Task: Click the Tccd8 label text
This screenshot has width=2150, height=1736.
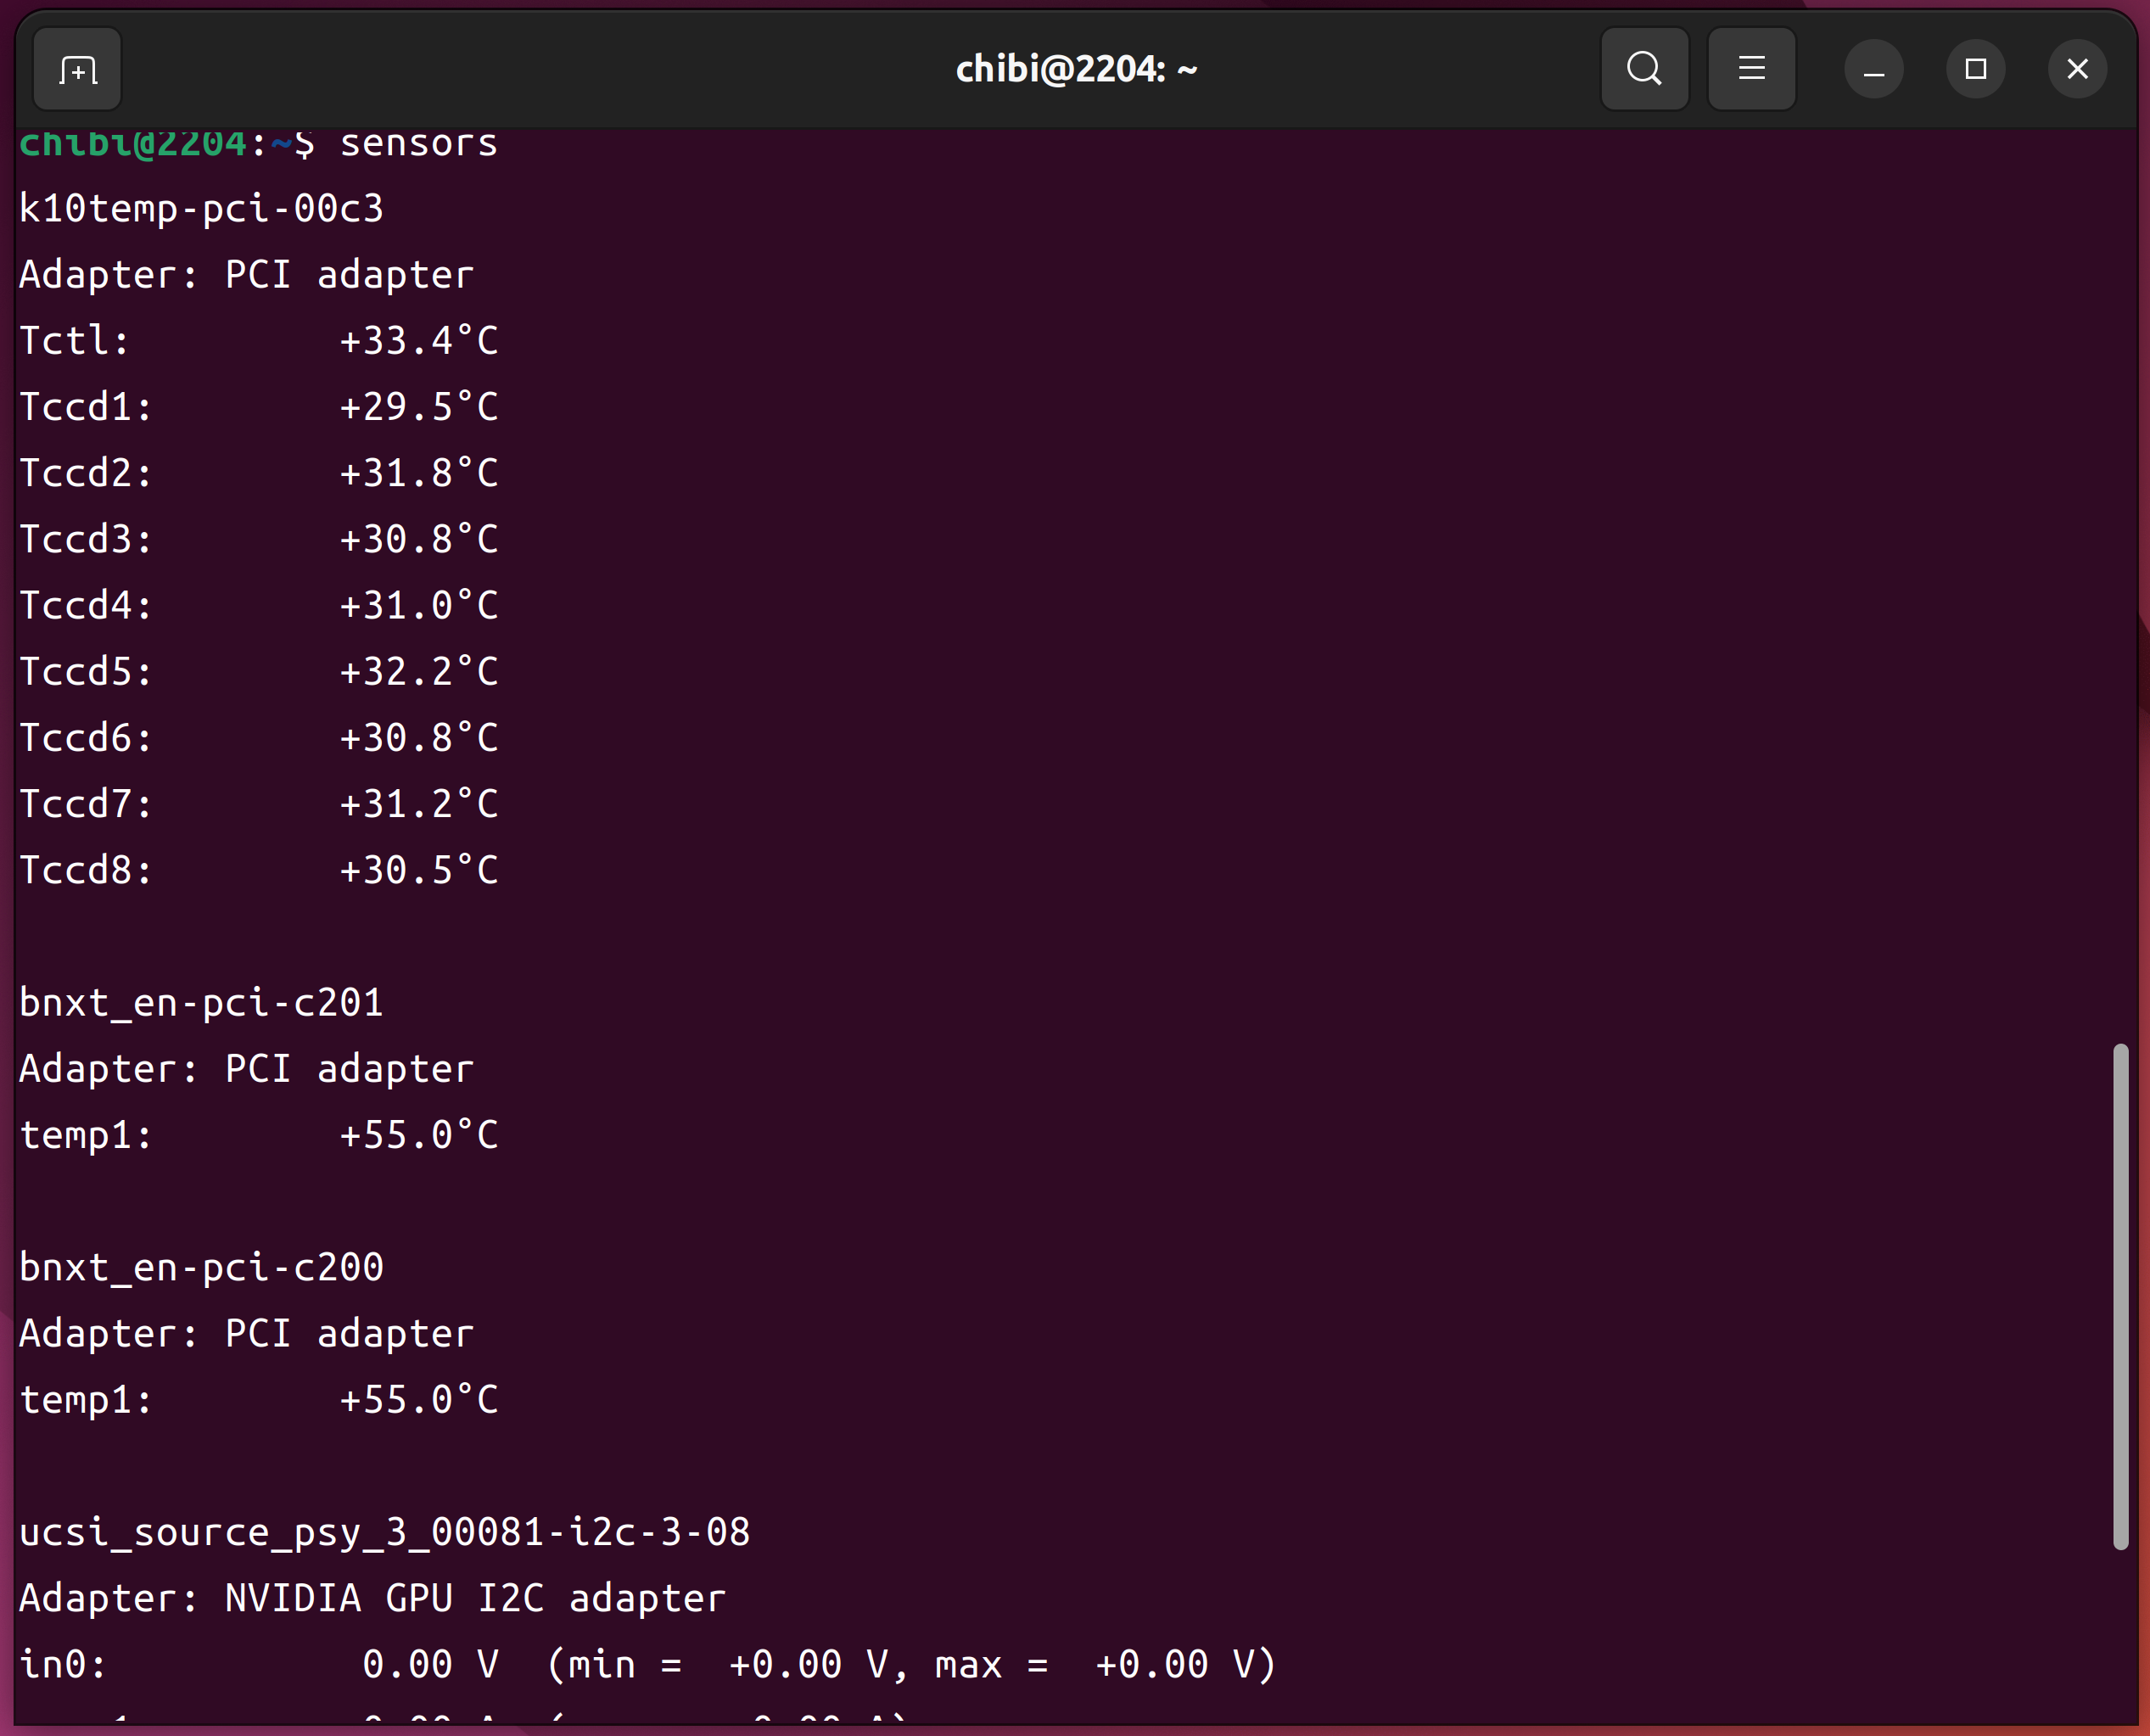Action: tap(85, 870)
